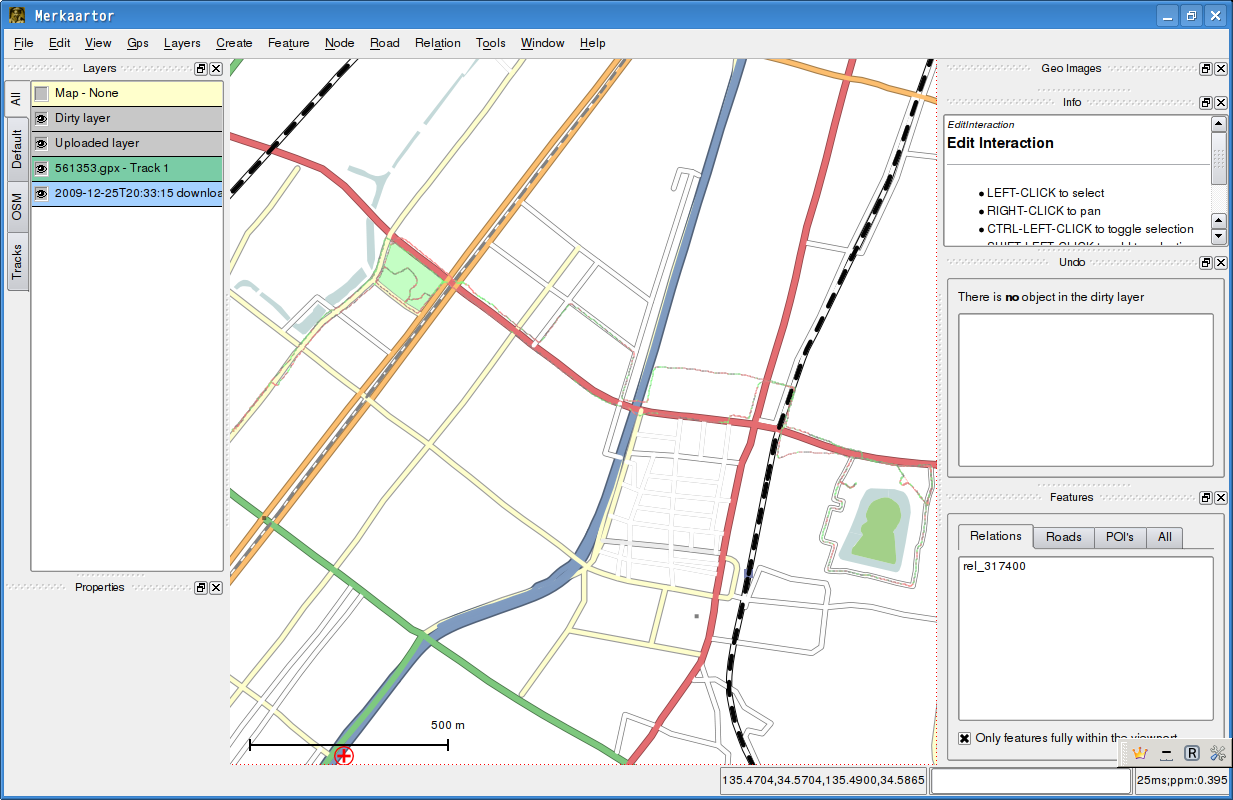This screenshot has width=1233, height=800.
Task: Open the Tools menu
Action: 491,43
